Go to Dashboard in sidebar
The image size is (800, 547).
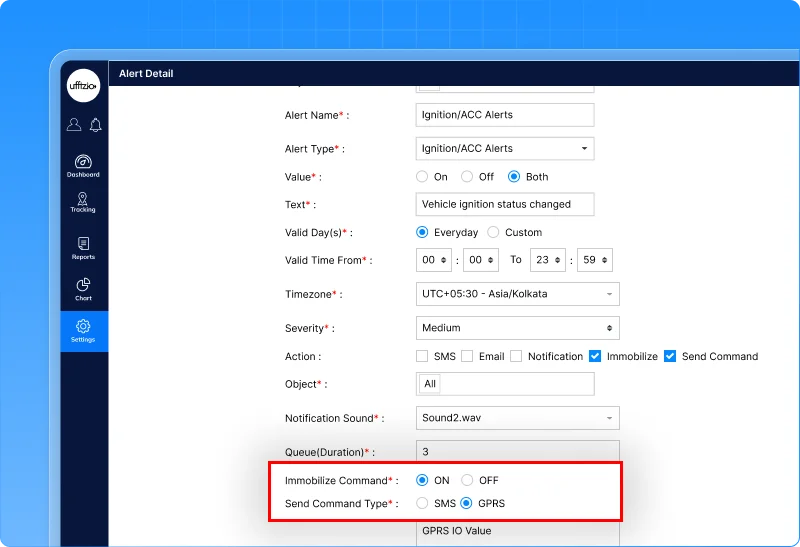click(83, 166)
